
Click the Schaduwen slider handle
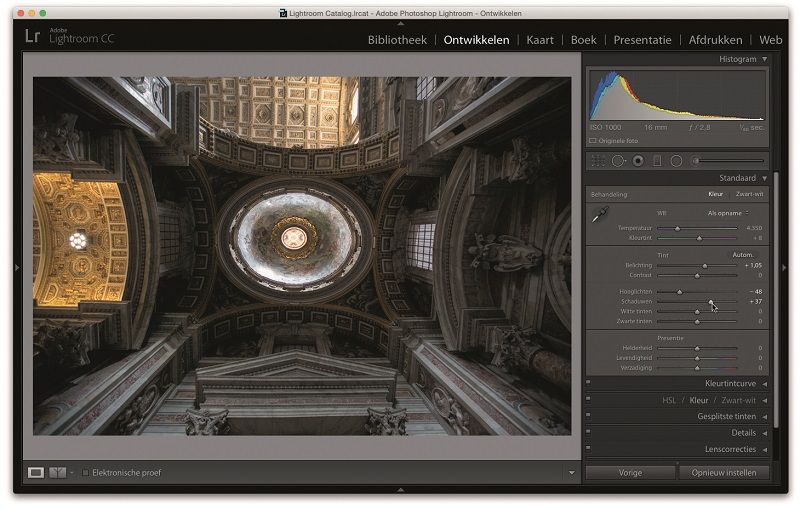711,301
